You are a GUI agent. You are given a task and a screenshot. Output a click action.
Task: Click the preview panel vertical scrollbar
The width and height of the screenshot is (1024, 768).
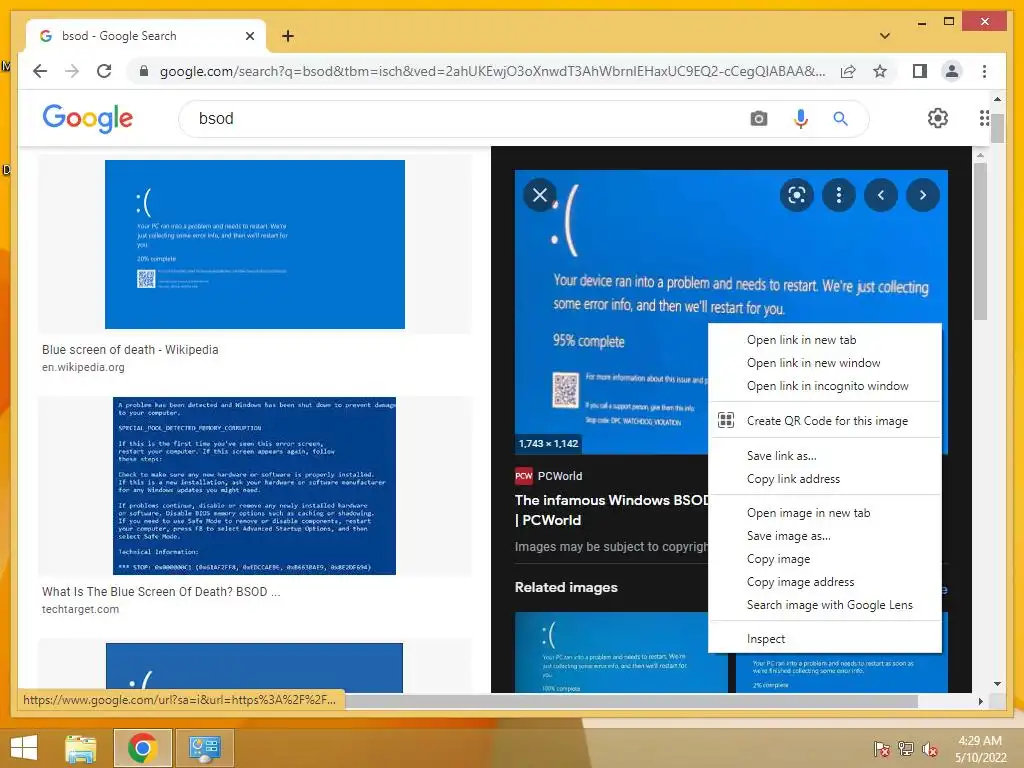pos(980,242)
